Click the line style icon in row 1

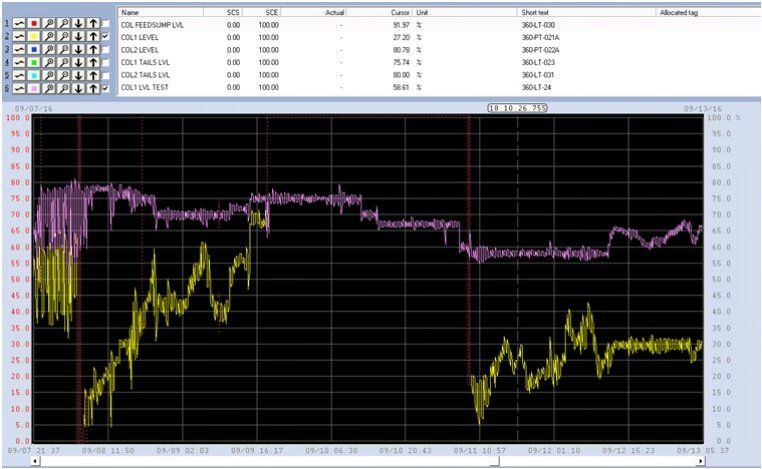19,23
